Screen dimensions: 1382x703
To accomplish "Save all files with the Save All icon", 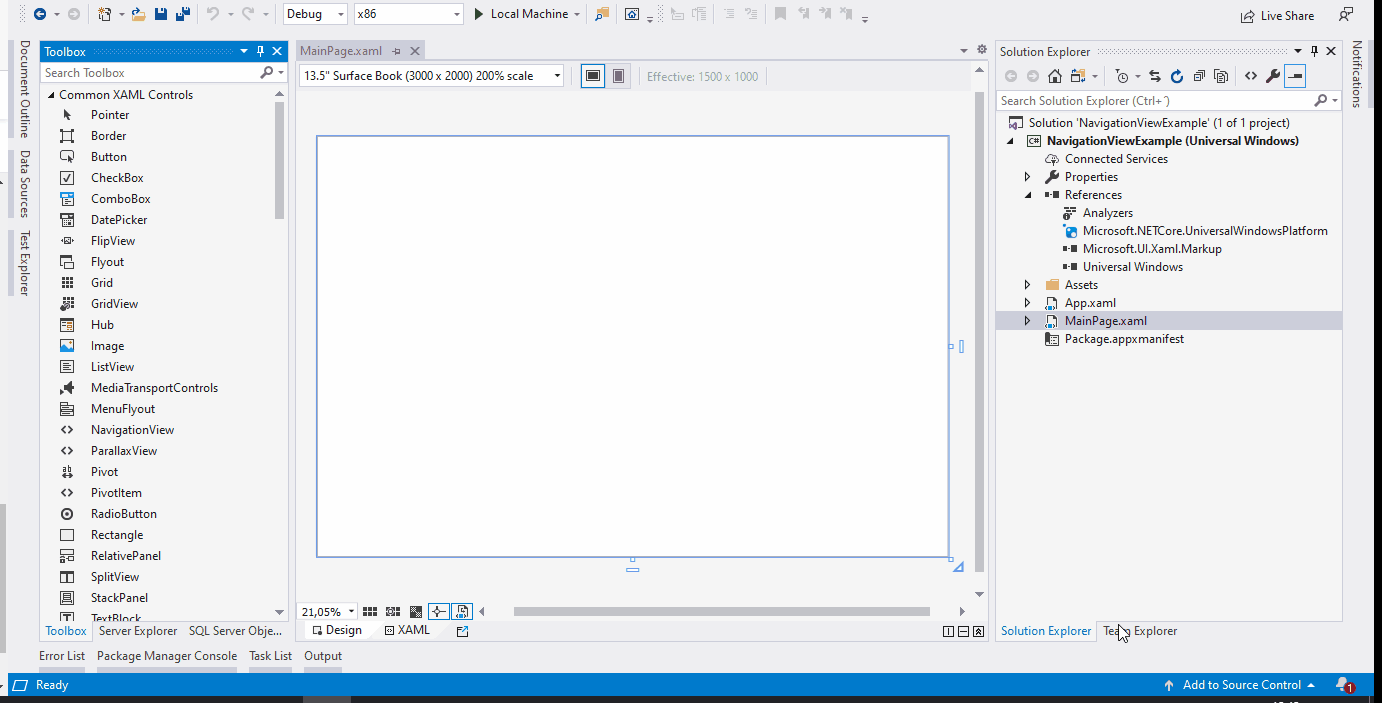I will tap(182, 13).
